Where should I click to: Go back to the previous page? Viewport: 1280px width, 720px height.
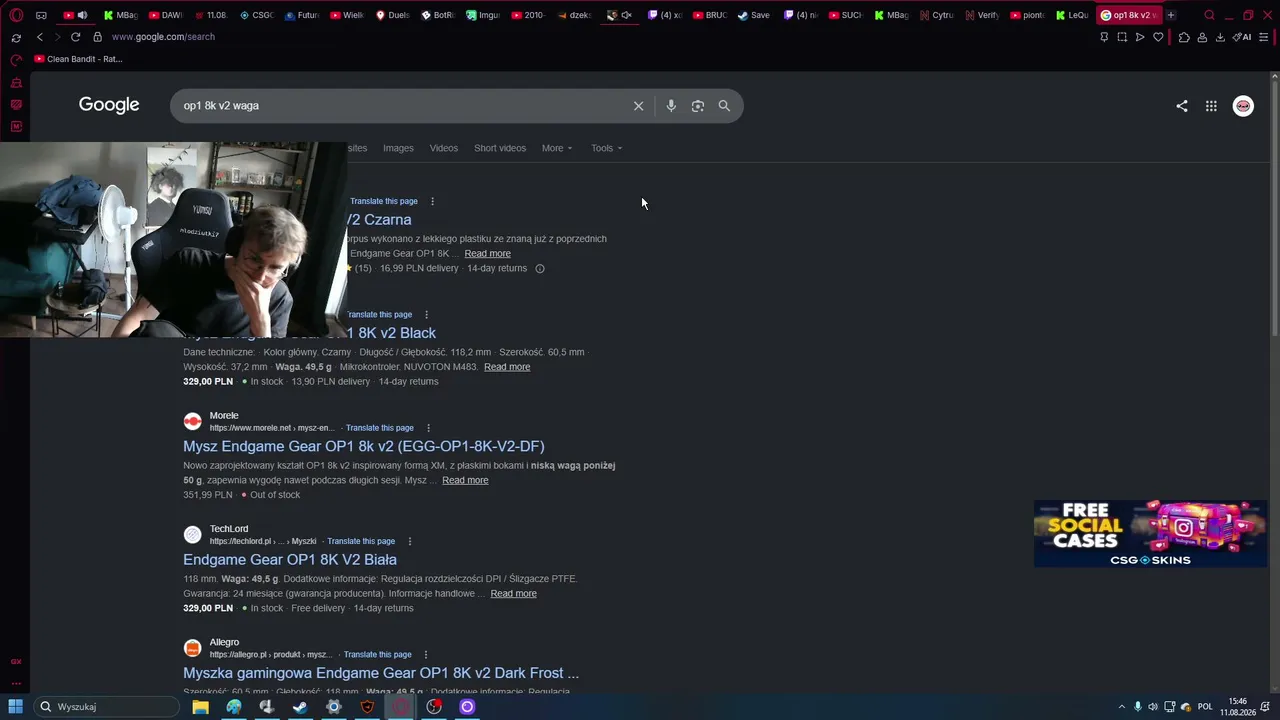[39, 37]
